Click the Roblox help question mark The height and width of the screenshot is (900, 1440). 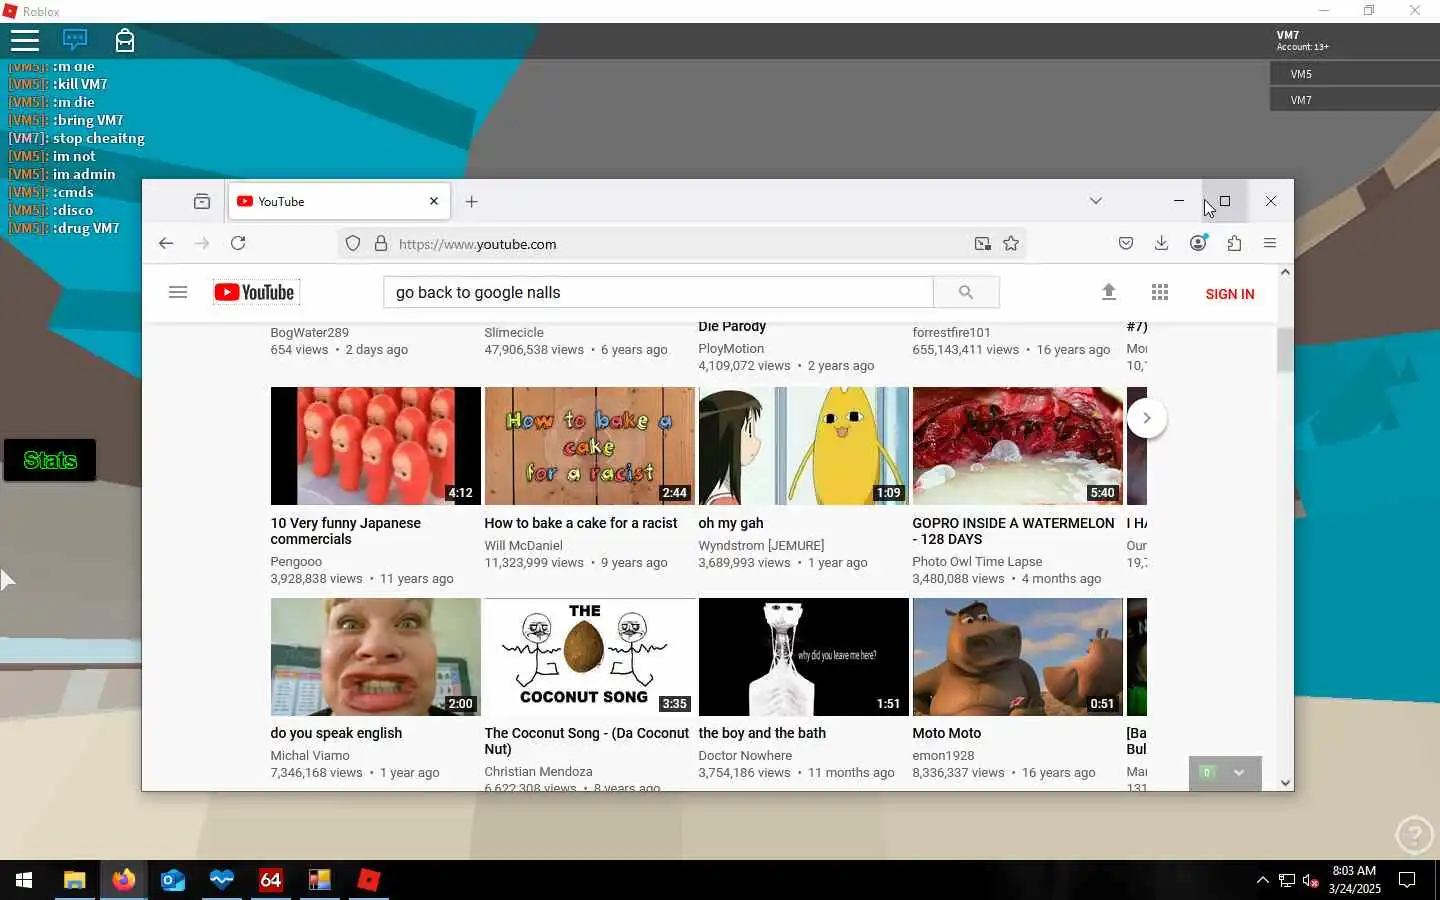tap(1414, 834)
